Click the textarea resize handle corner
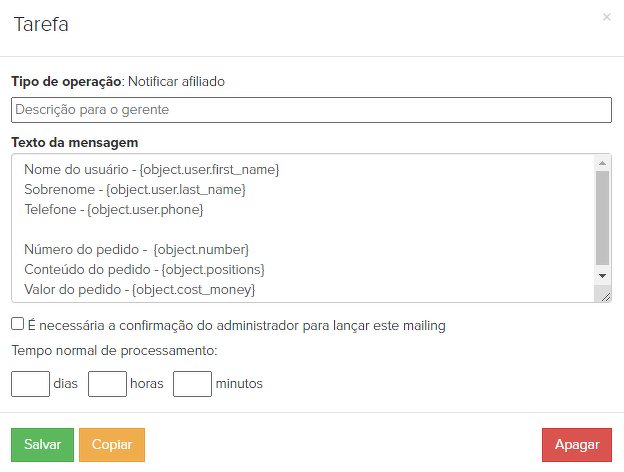 [x=604, y=294]
